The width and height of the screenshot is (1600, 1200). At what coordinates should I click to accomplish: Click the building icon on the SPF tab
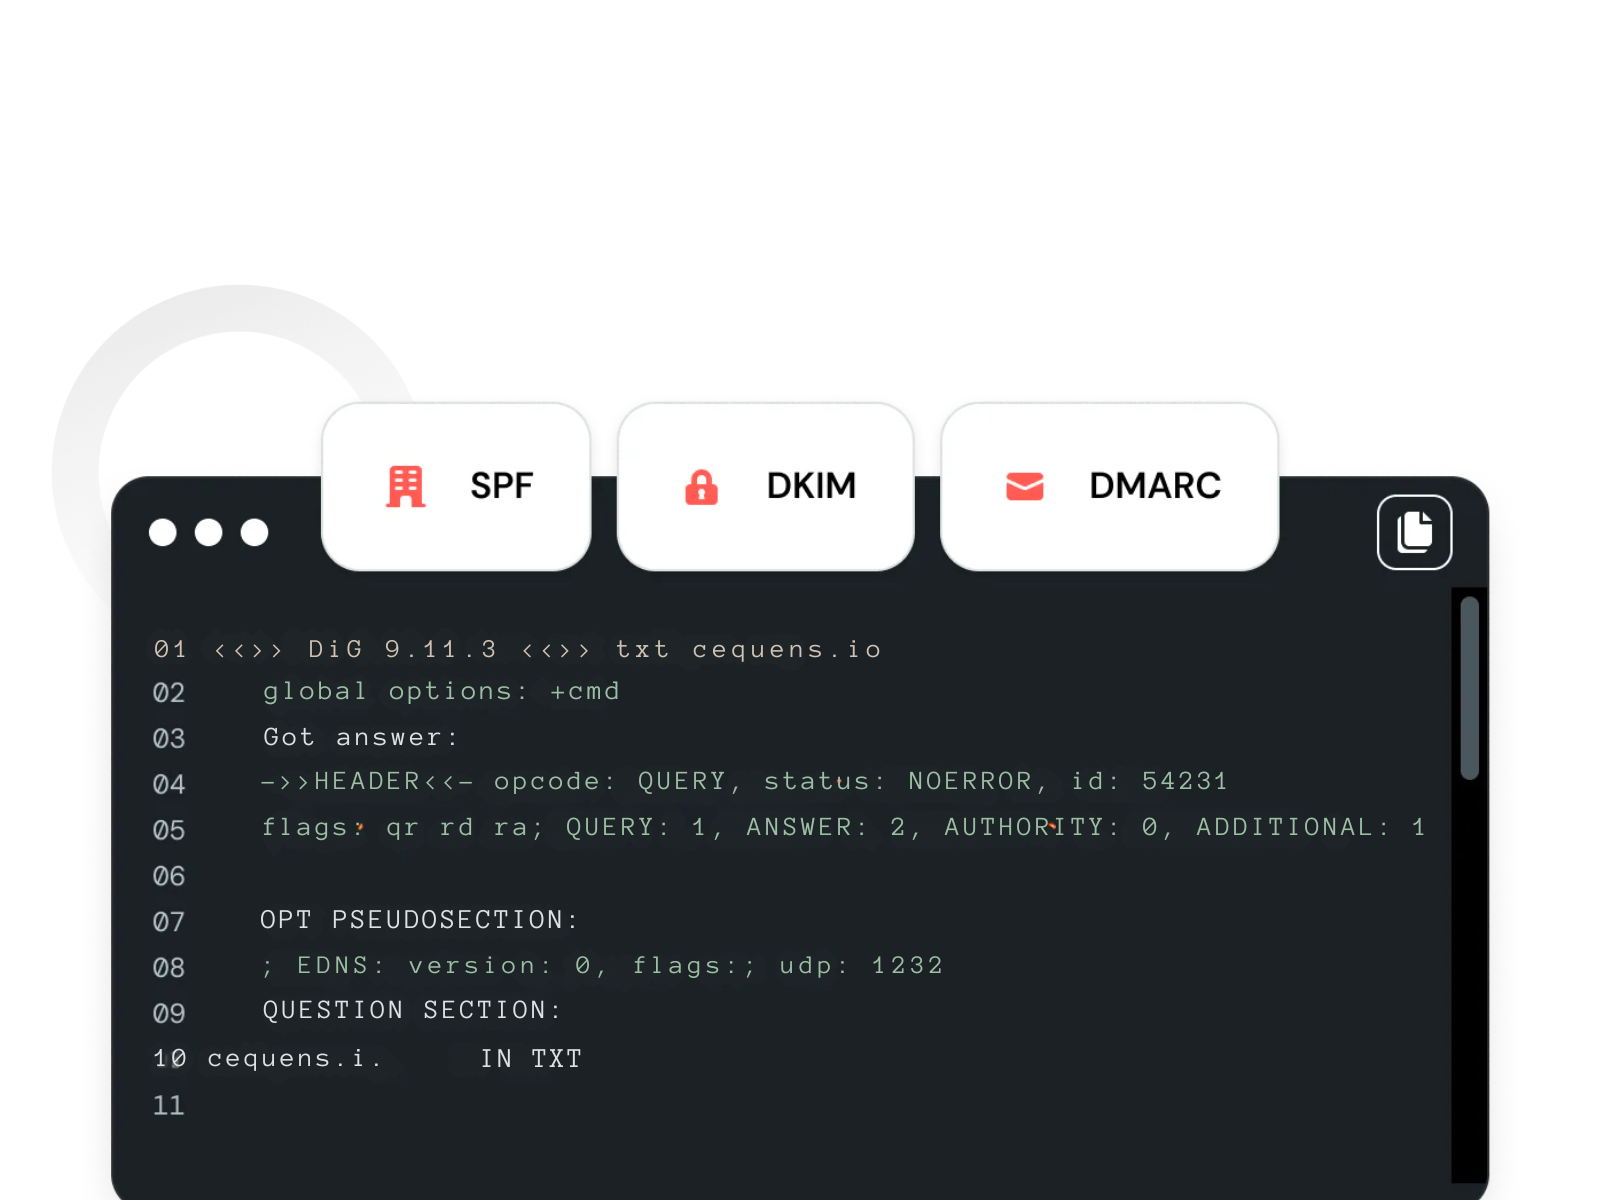point(405,487)
